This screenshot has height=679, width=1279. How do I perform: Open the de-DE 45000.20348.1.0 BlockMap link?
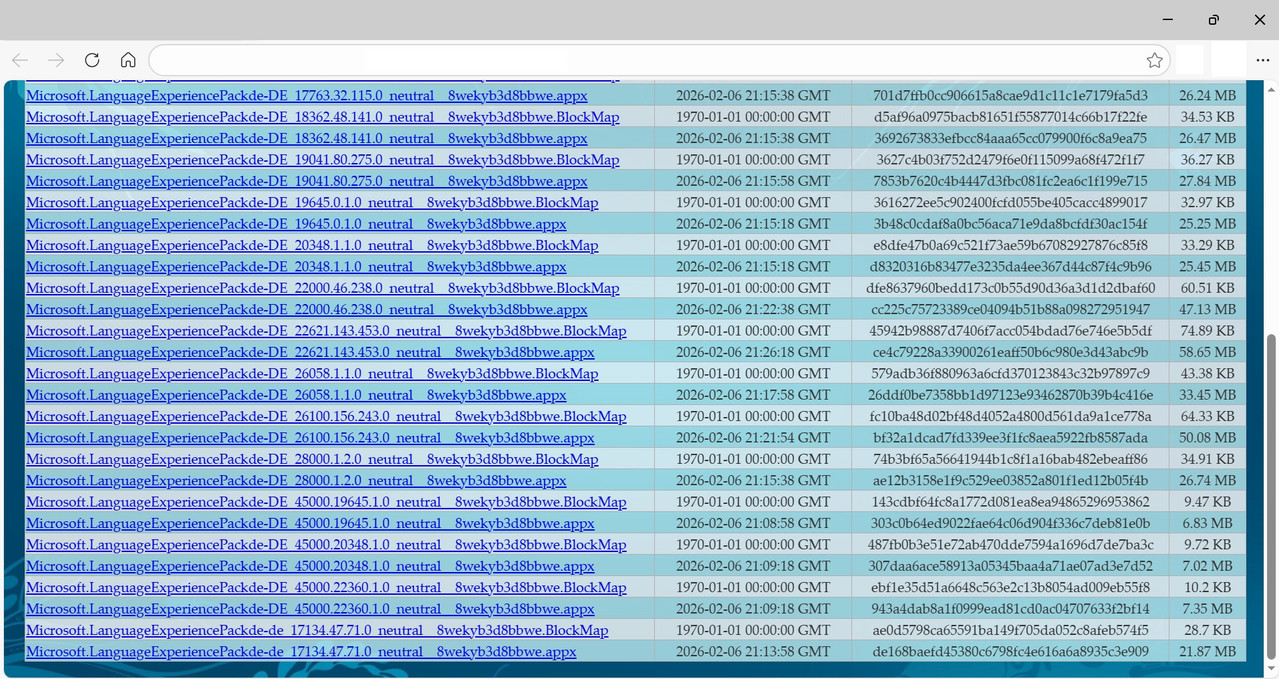(x=326, y=545)
